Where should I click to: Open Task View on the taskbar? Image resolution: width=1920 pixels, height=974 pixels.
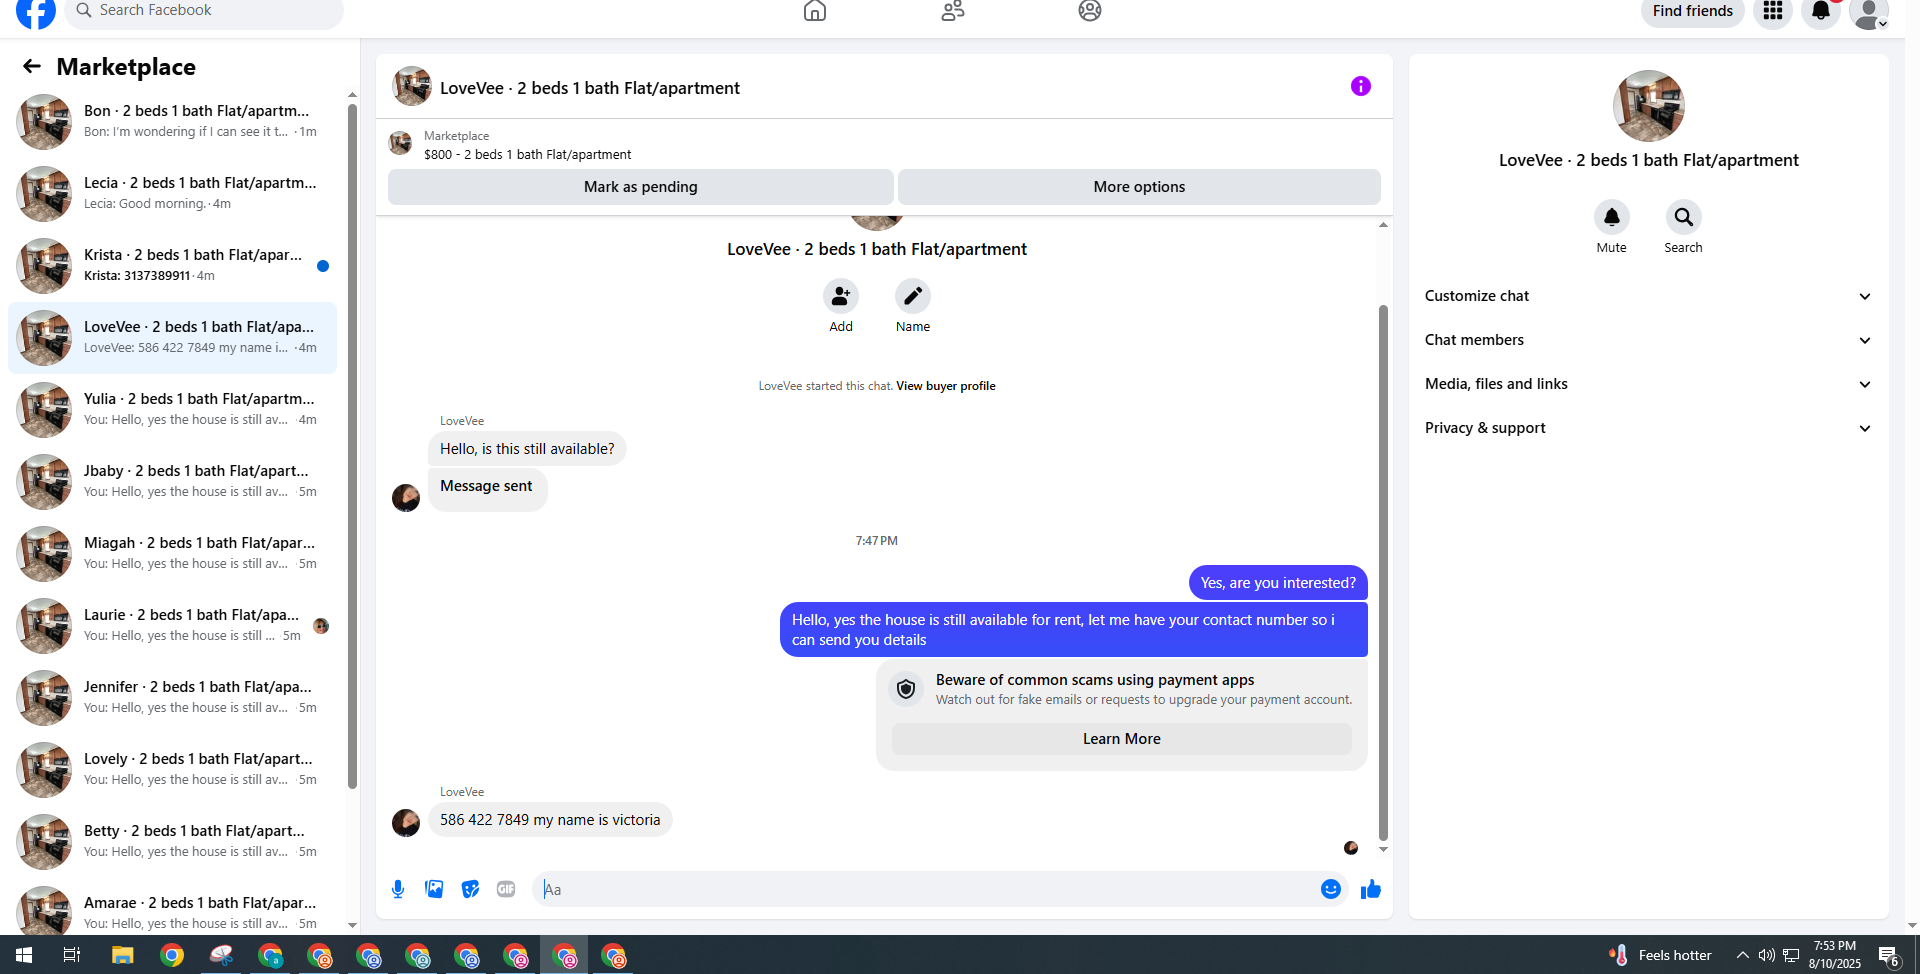72,955
